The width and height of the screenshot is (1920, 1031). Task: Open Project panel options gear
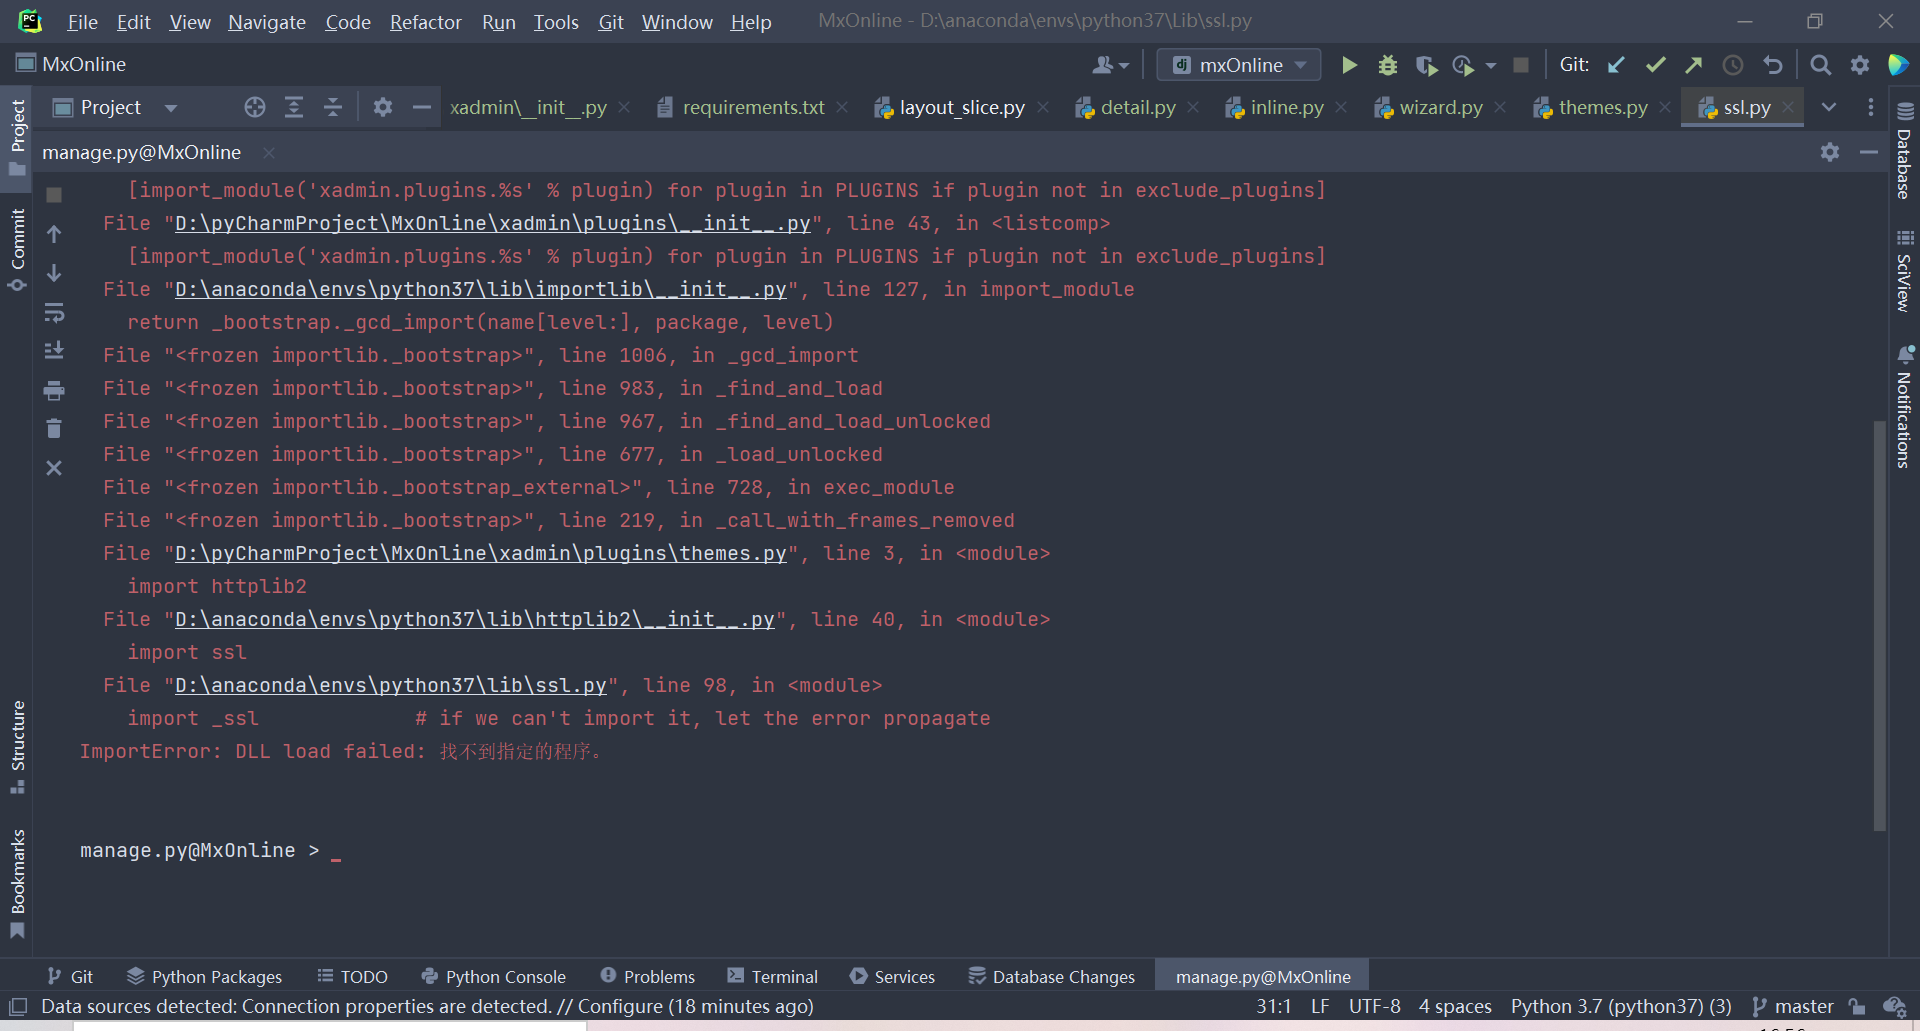[x=383, y=107]
